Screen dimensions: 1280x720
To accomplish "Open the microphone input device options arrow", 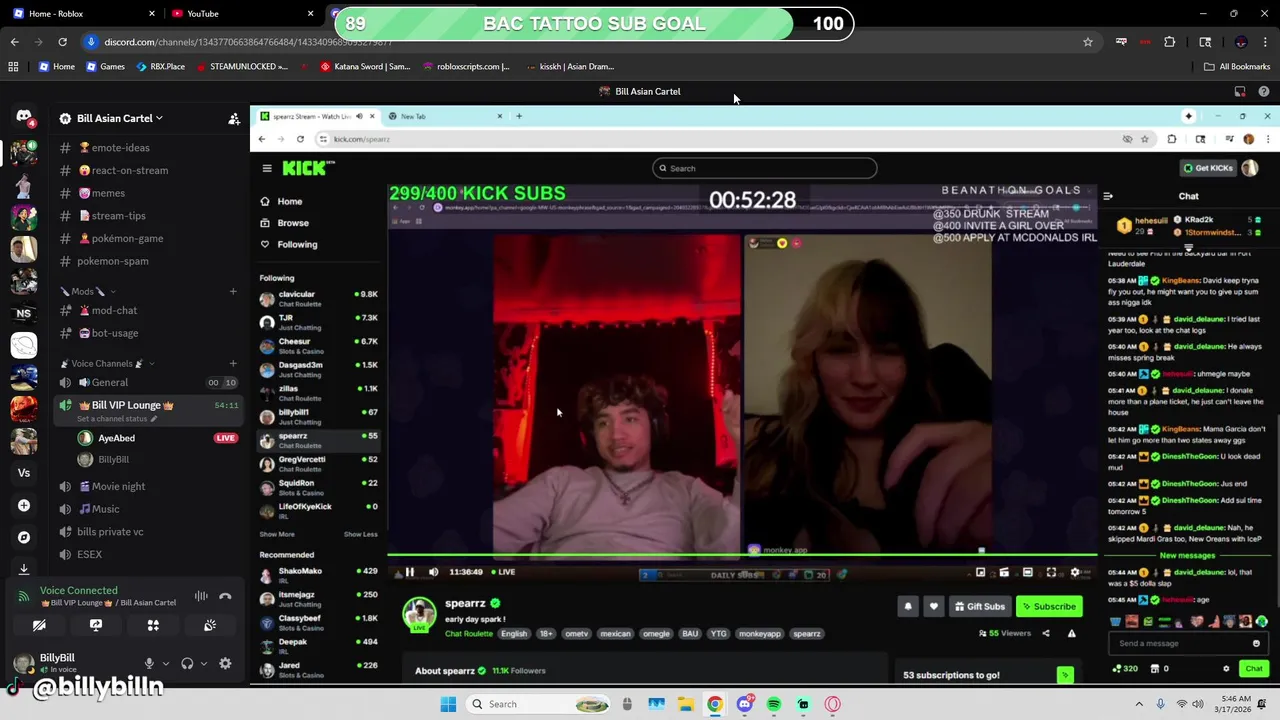I will (x=165, y=663).
